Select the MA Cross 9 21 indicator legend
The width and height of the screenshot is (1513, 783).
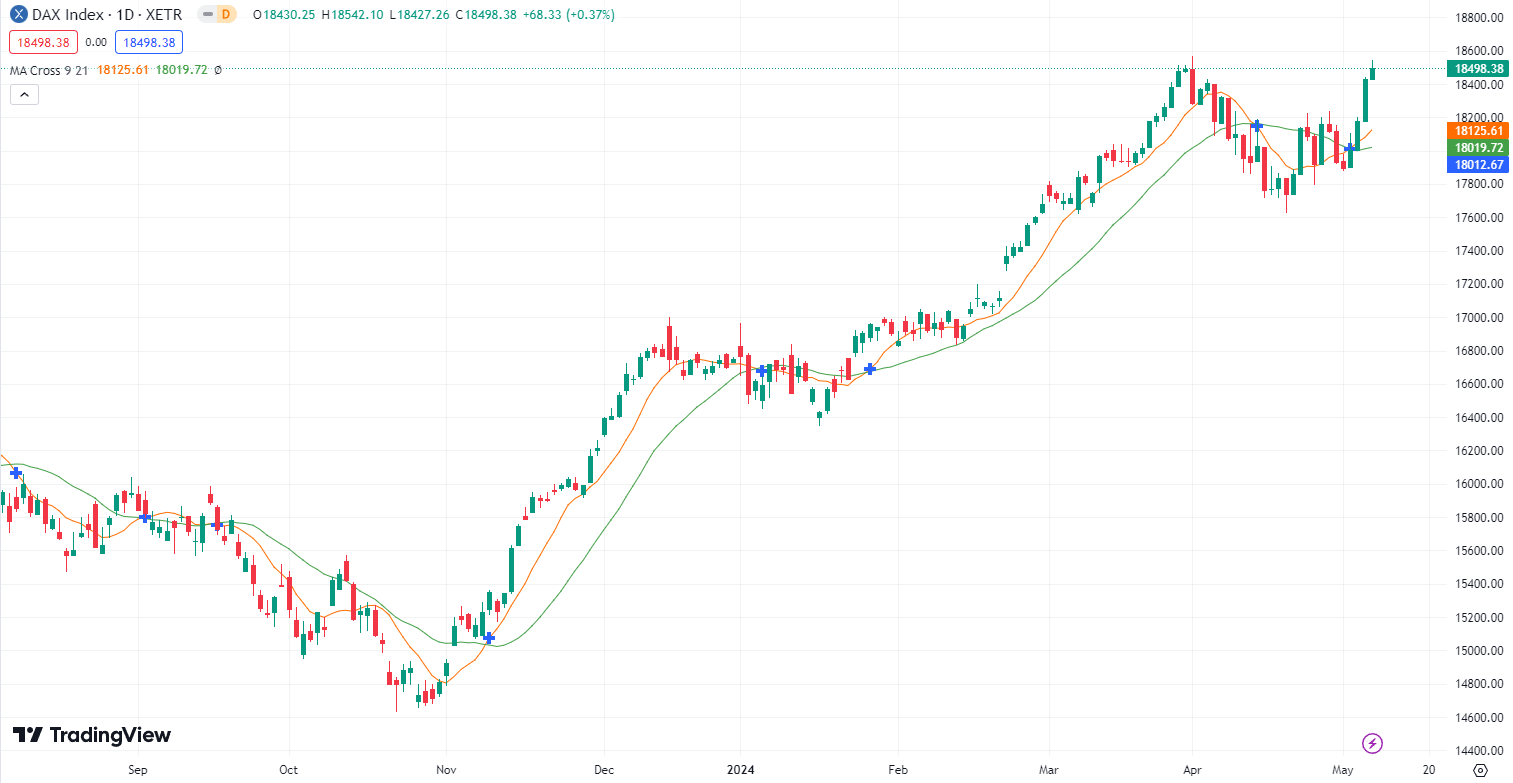pos(50,70)
